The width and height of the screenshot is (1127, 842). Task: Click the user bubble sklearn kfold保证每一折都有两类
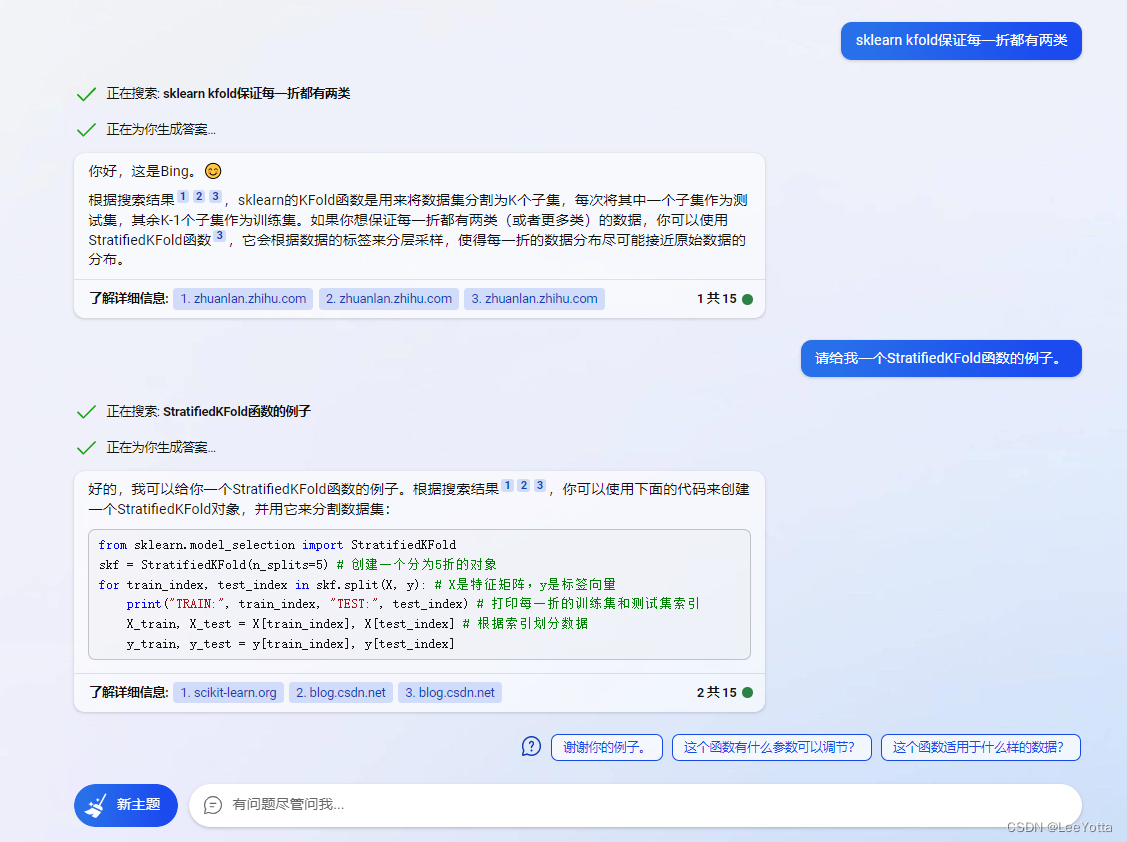[960, 41]
